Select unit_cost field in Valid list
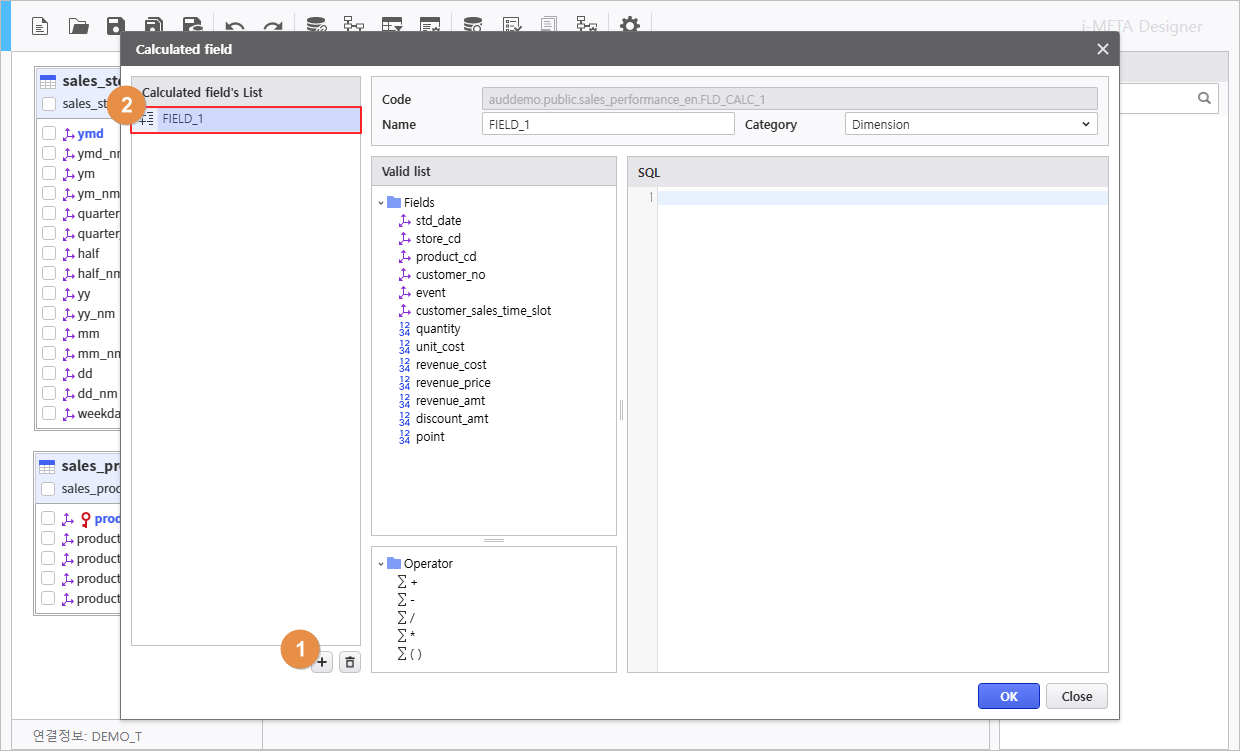 coord(440,346)
